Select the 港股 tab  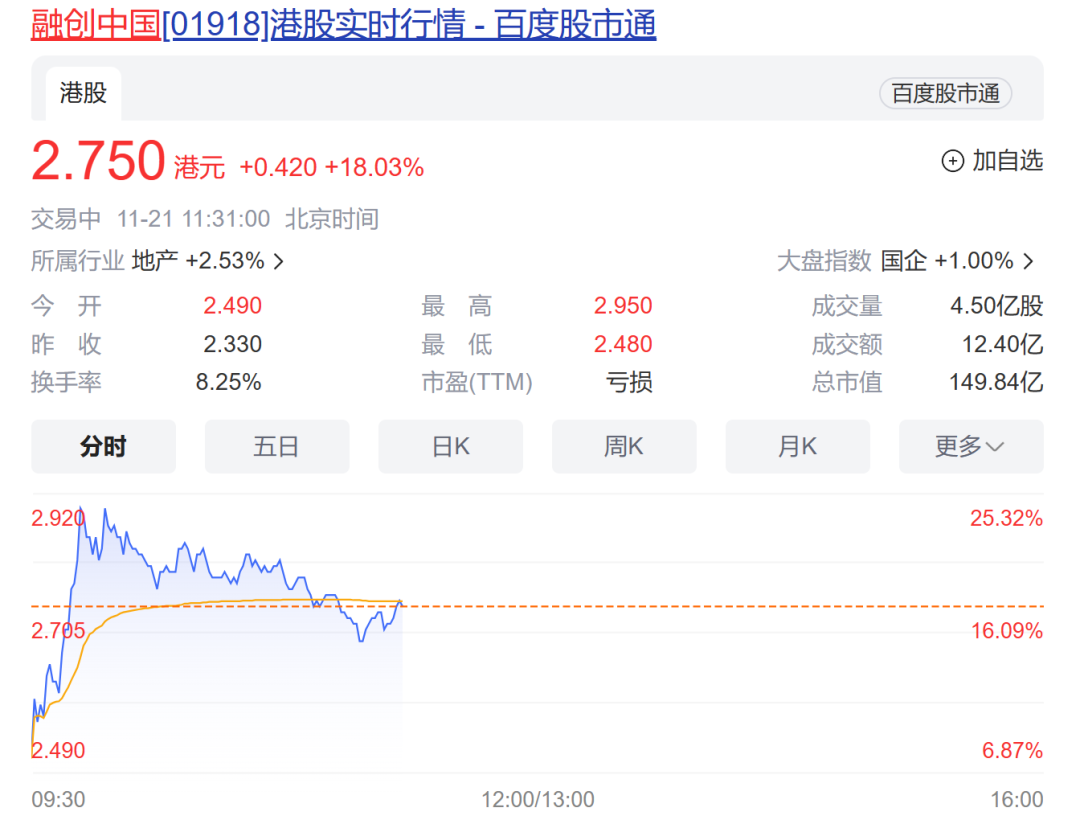[83, 93]
